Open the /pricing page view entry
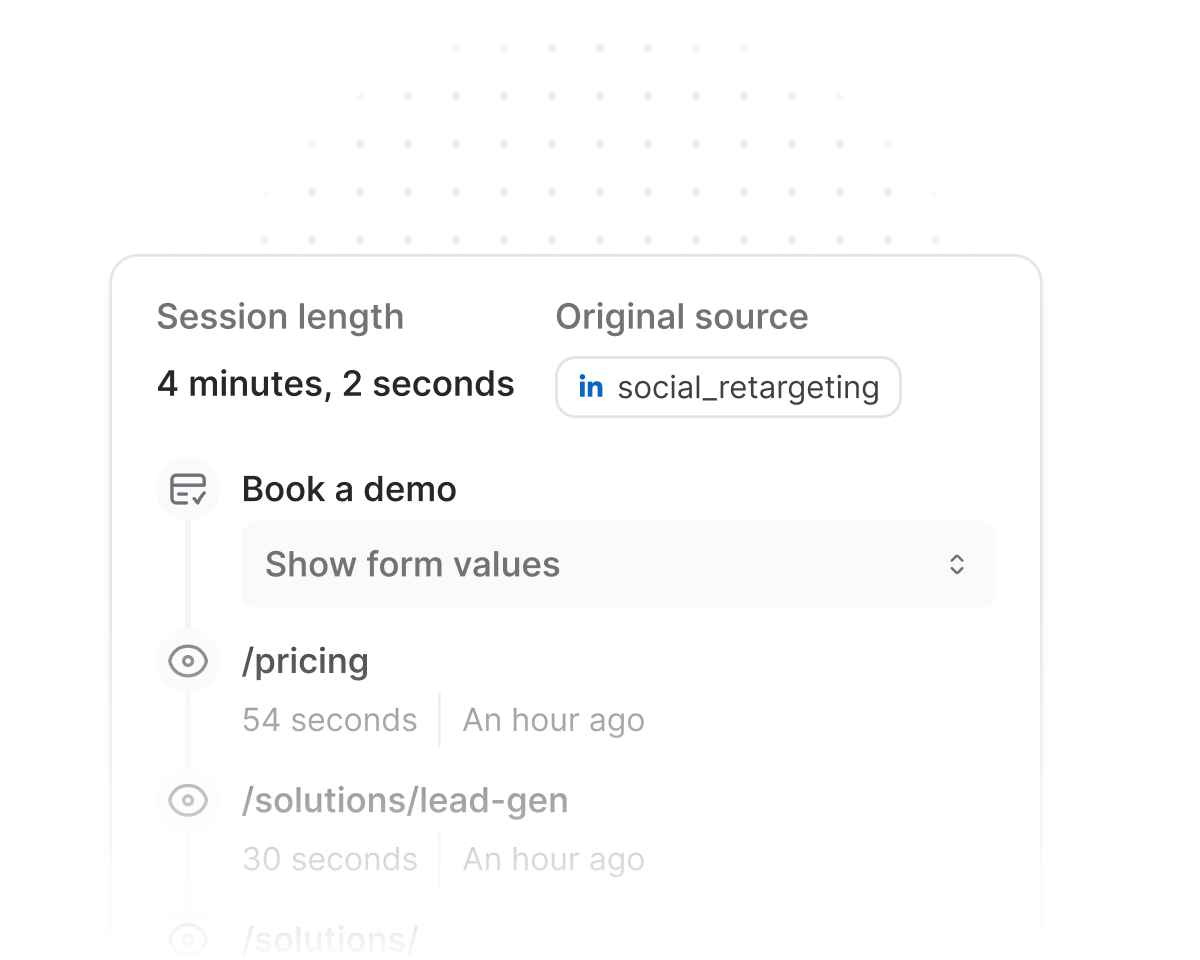 click(x=305, y=661)
